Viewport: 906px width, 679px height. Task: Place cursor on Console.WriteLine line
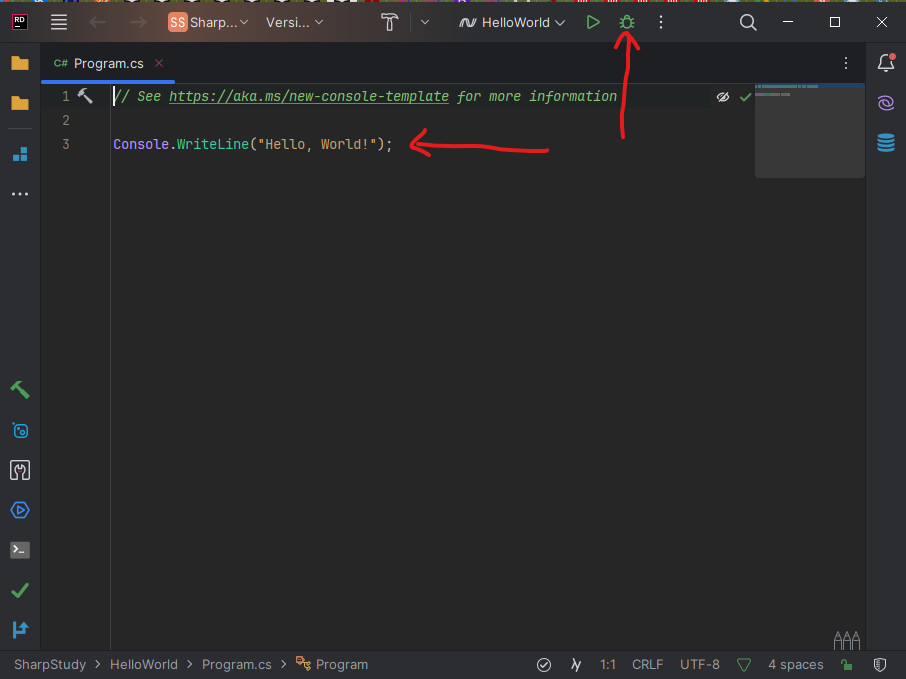[x=253, y=144]
